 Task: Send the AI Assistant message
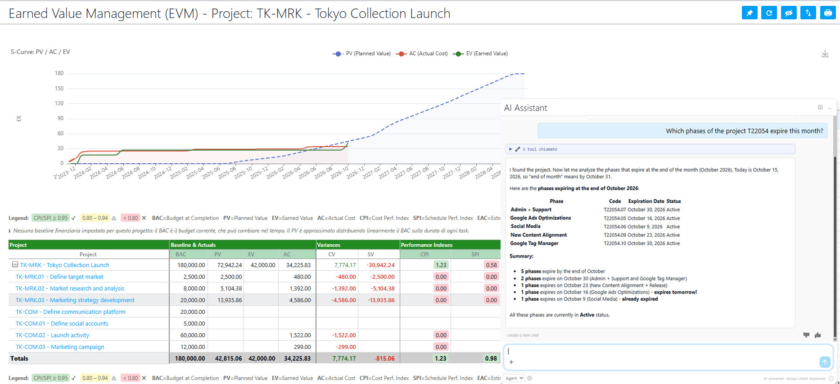coord(824,362)
